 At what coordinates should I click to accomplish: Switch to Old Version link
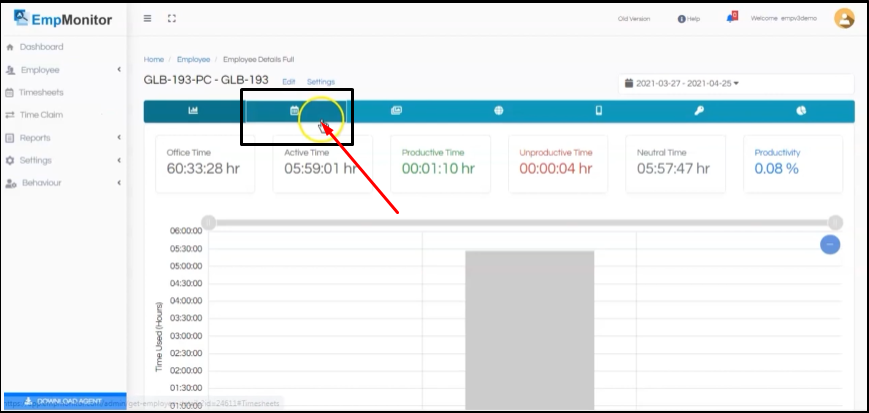click(x=634, y=19)
